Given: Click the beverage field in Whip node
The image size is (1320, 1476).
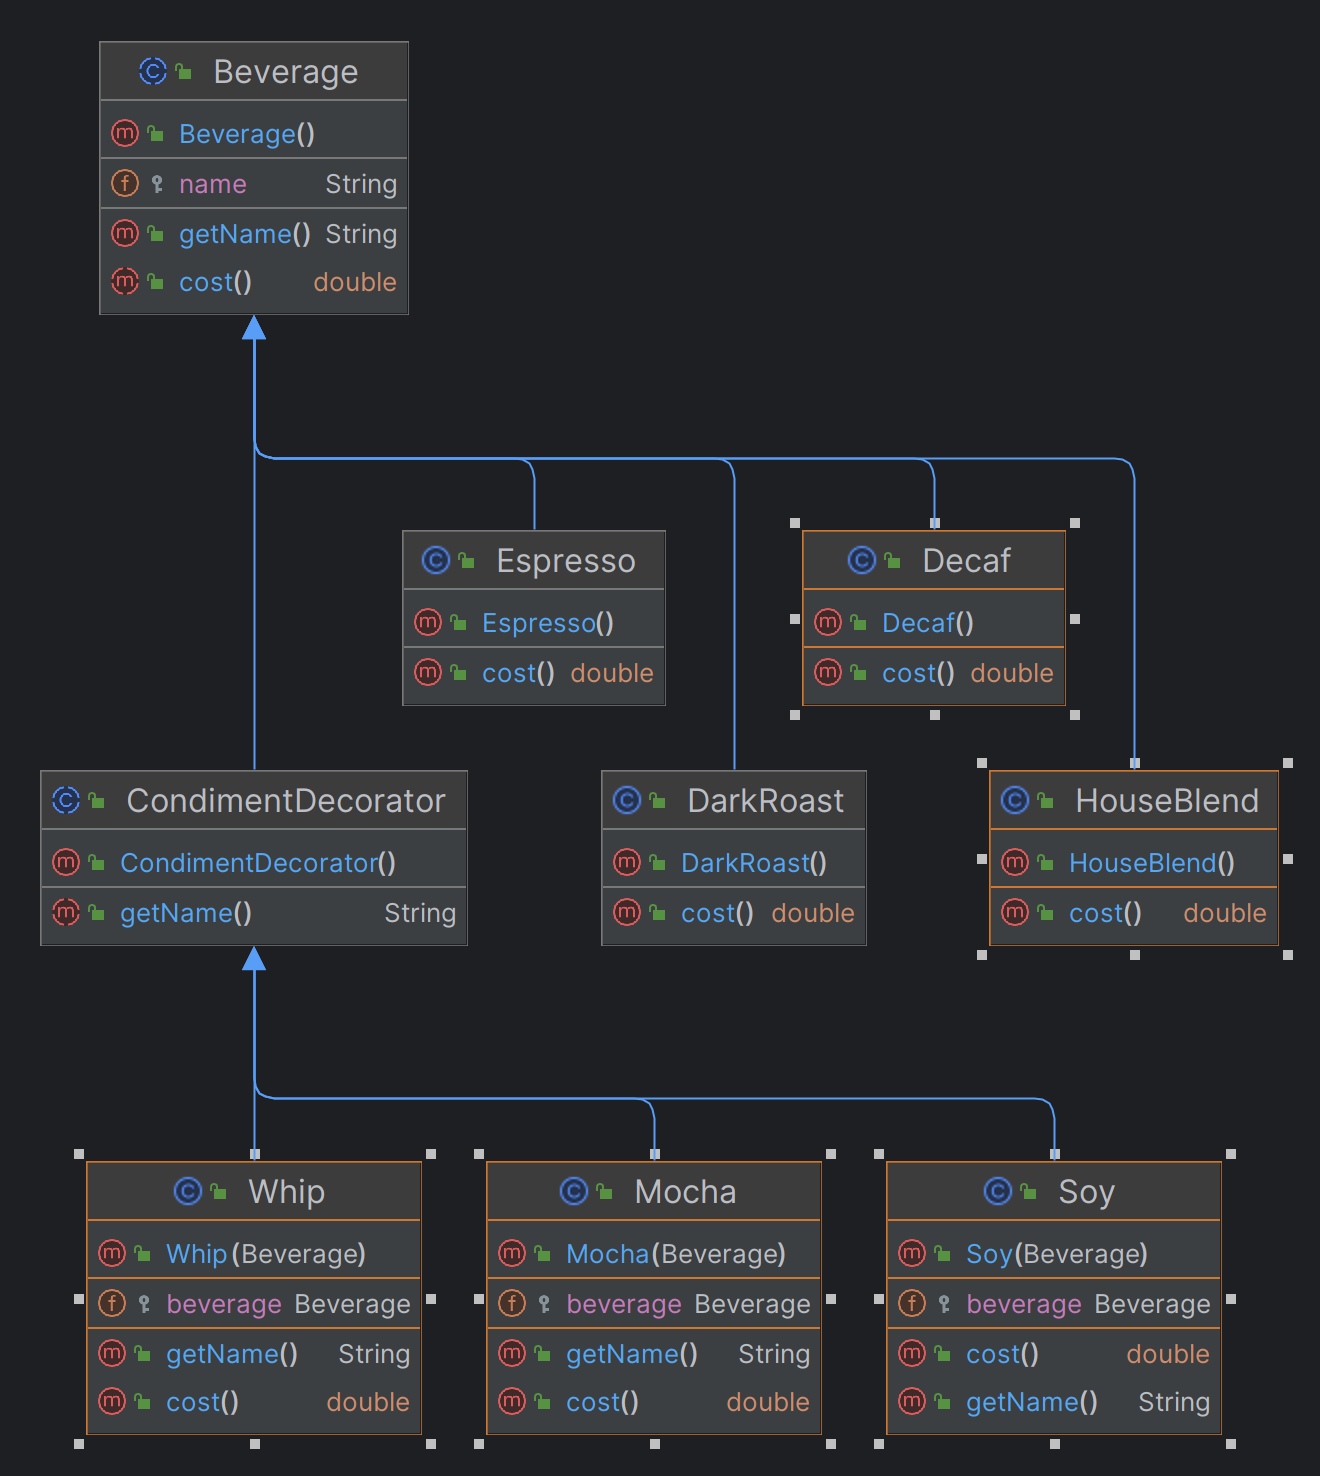Looking at the screenshot, I should pos(224,1304).
